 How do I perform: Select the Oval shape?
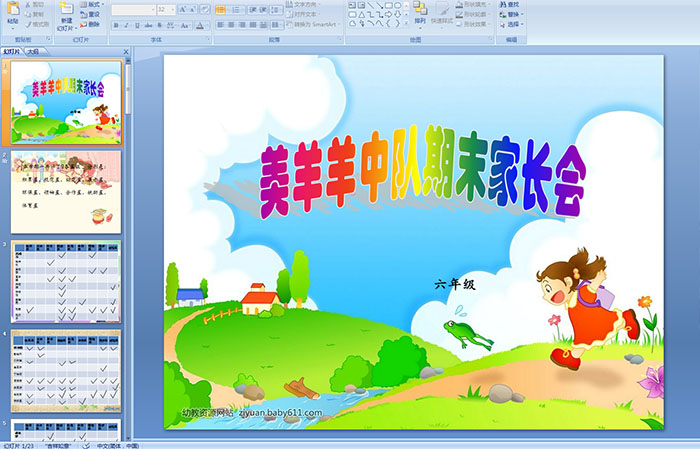(x=397, y=5)
